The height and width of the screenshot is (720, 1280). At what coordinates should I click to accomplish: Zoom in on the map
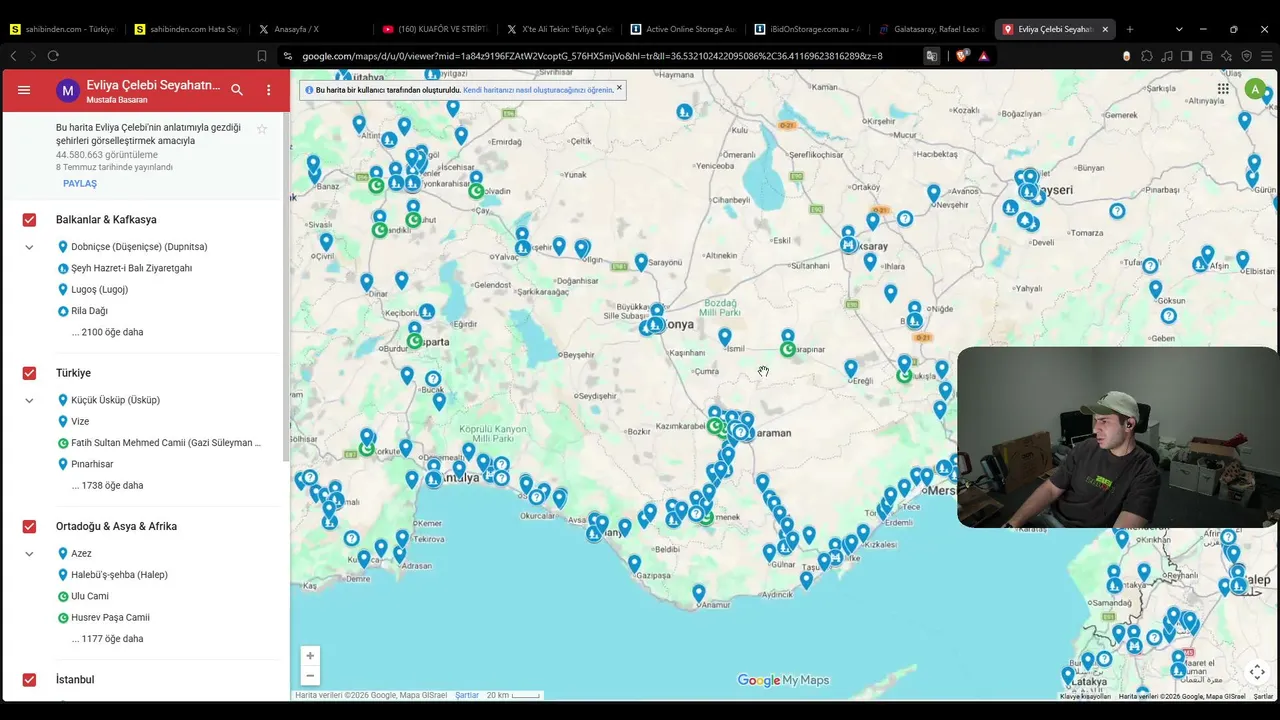point(310,656)
